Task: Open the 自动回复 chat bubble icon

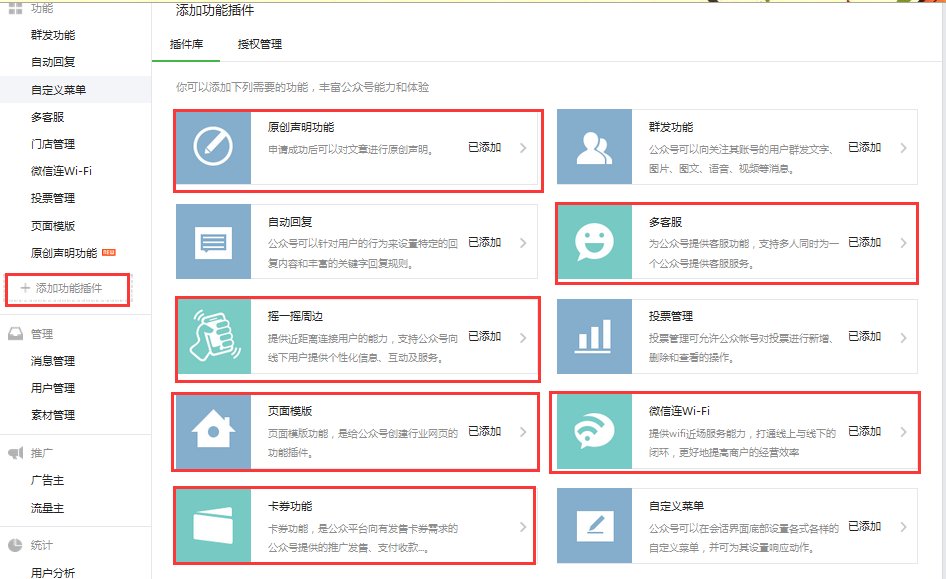Action: [x=212, y=242]
